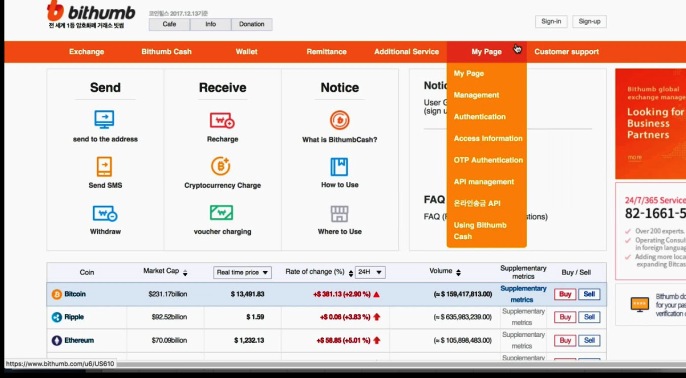This screenshot has width=686, height=378.
Task: Click the Bitcoin Buy button
Action: (565, 294)
